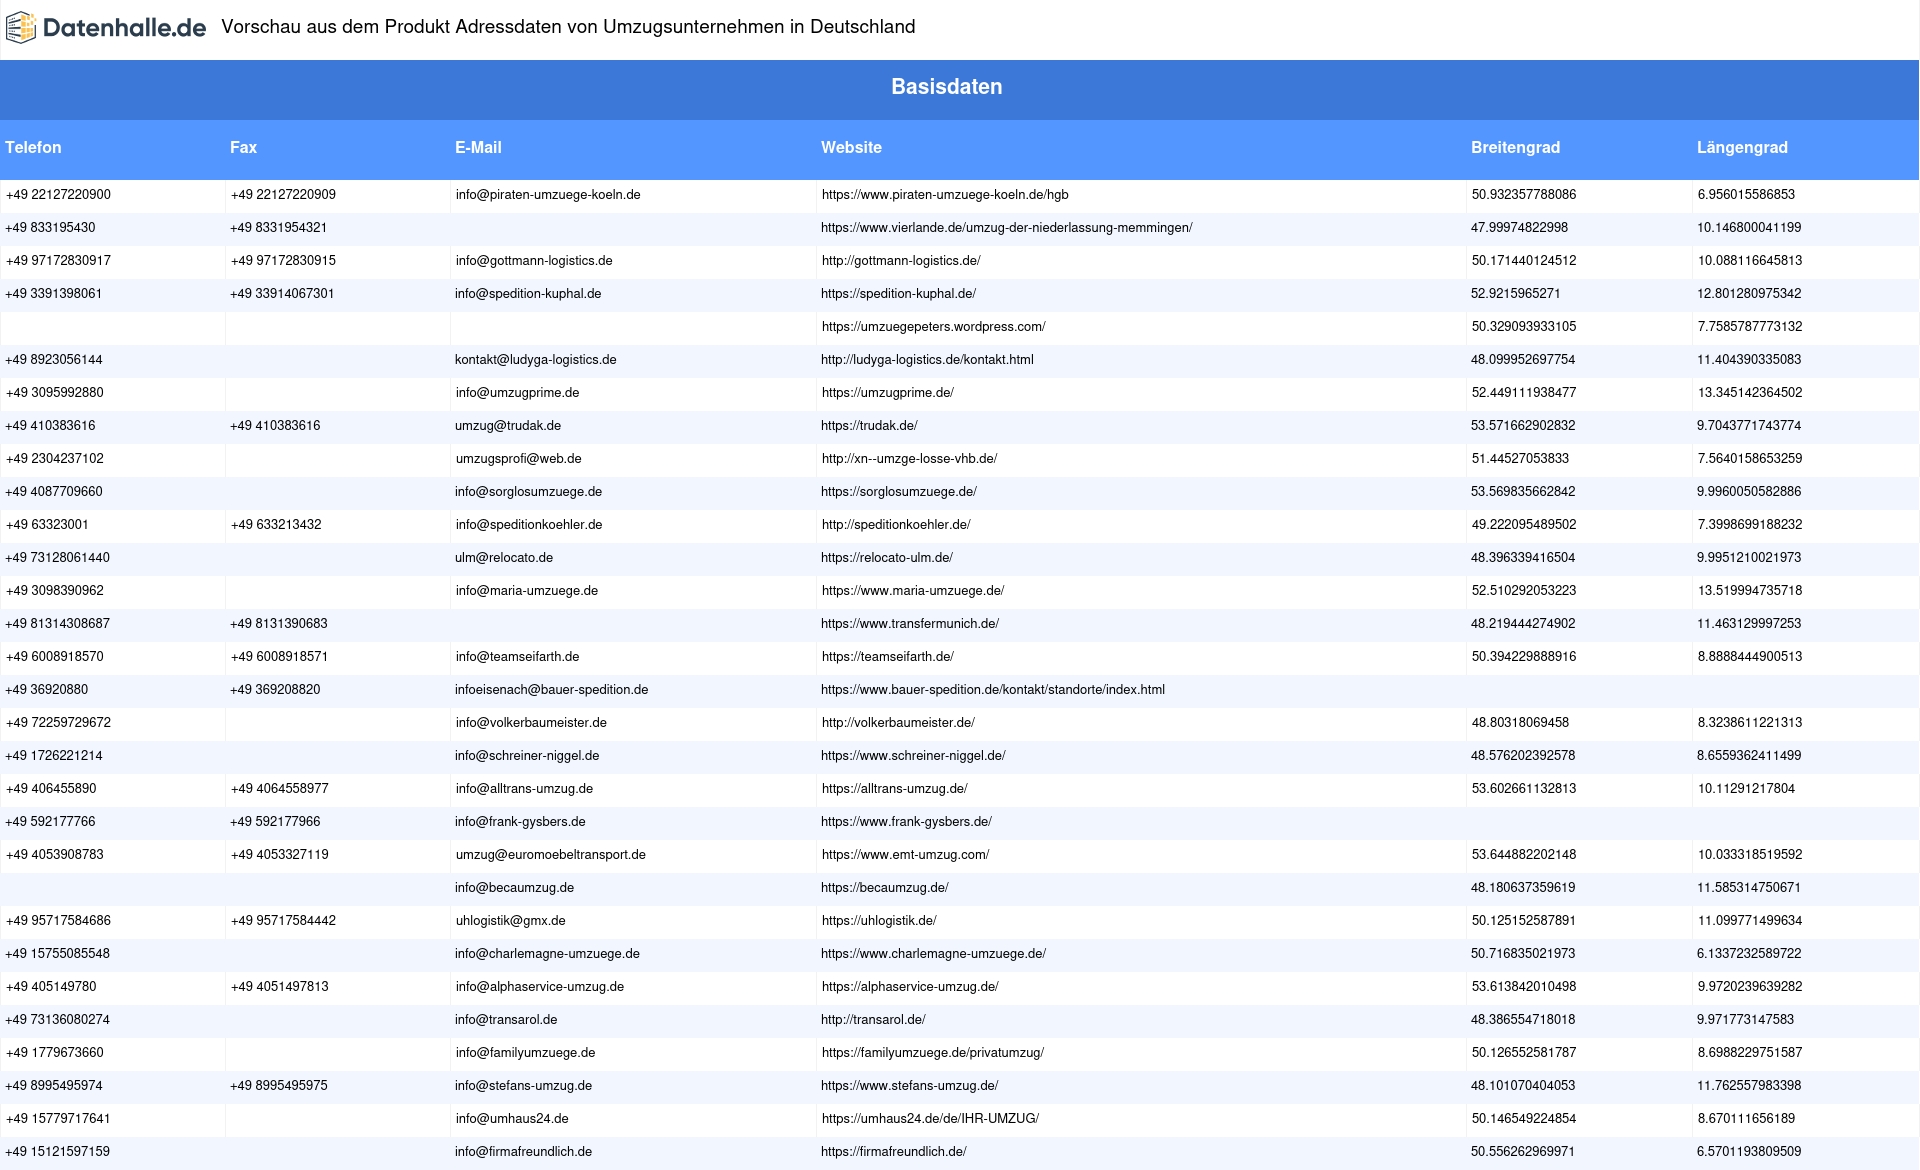Click the bauer-spedition.de kontakt/standorte URL
The height and width of the screenshot is (1170, 1920).
click(993, 690)
